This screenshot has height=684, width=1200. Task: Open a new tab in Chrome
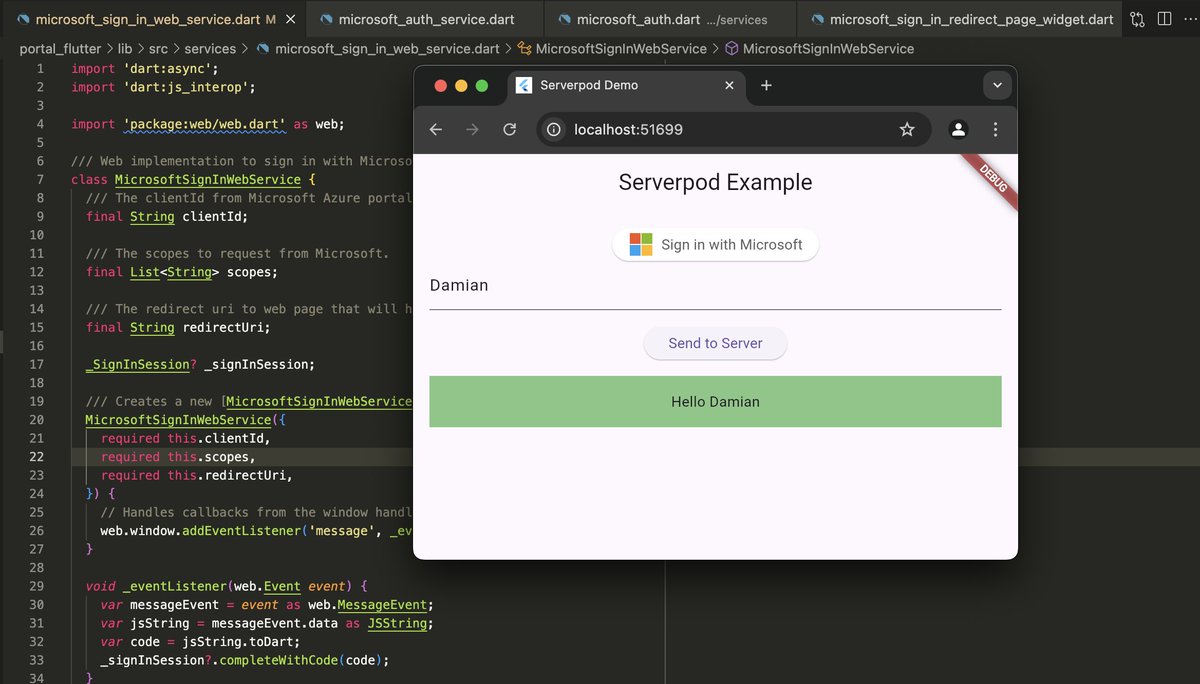[x=766, y=85]
